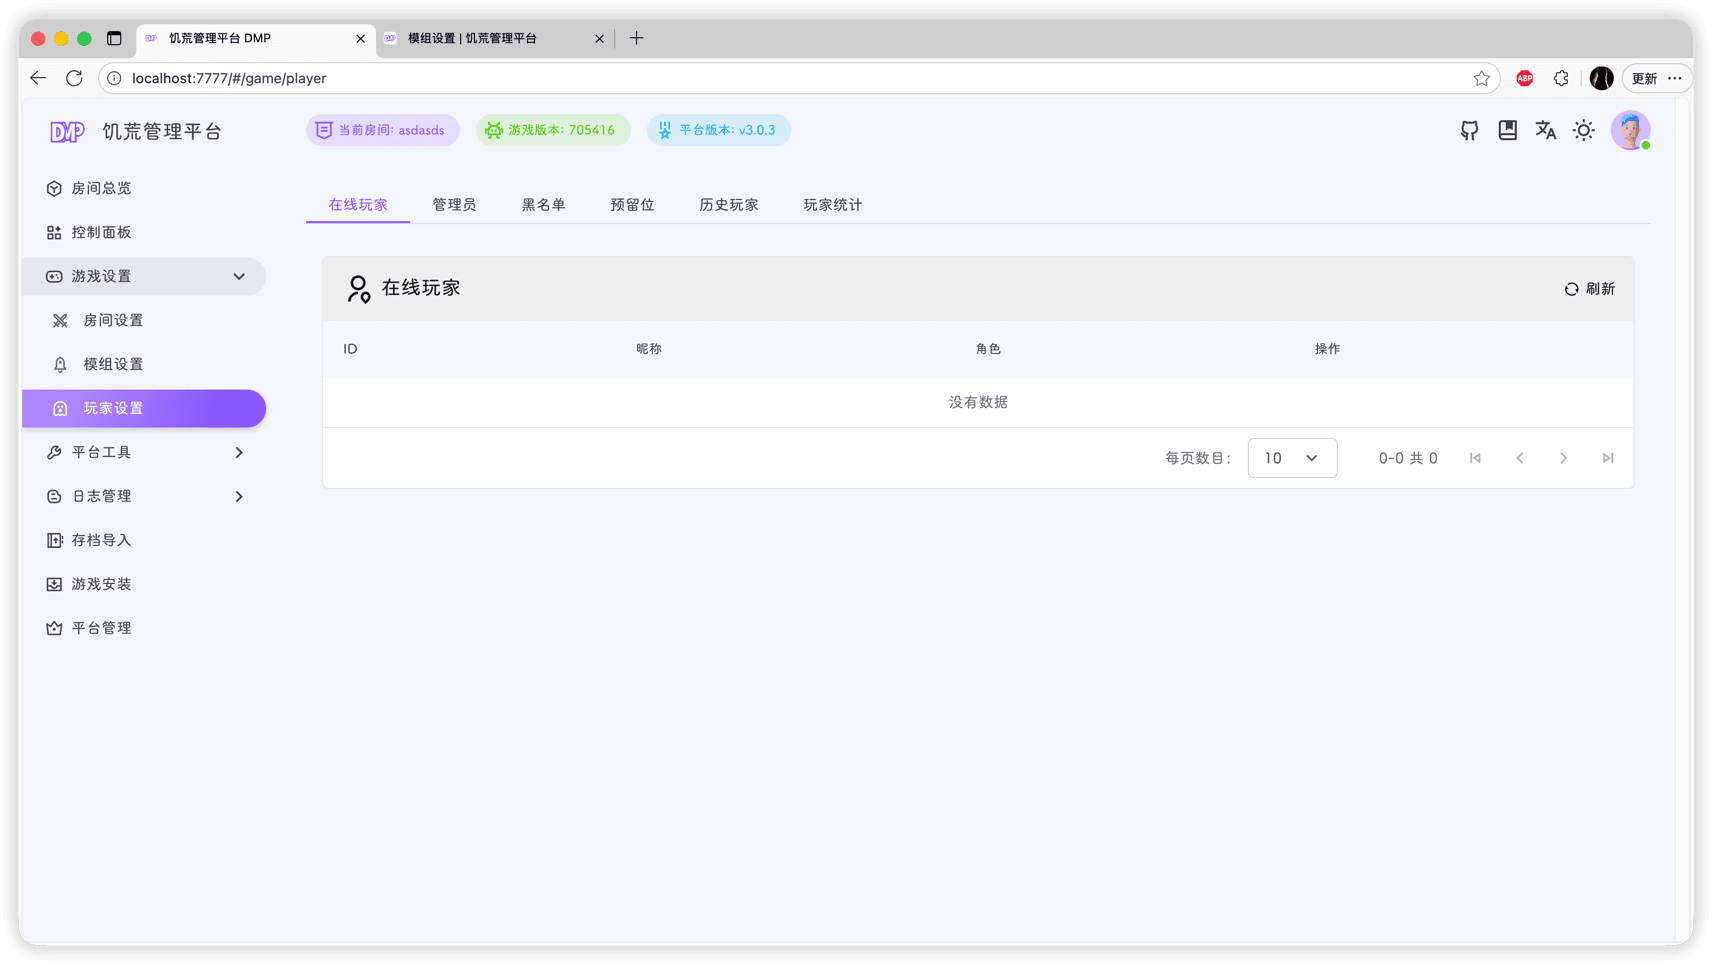Click the 平台版本: v3.0.3 badge

coord(718,130)
